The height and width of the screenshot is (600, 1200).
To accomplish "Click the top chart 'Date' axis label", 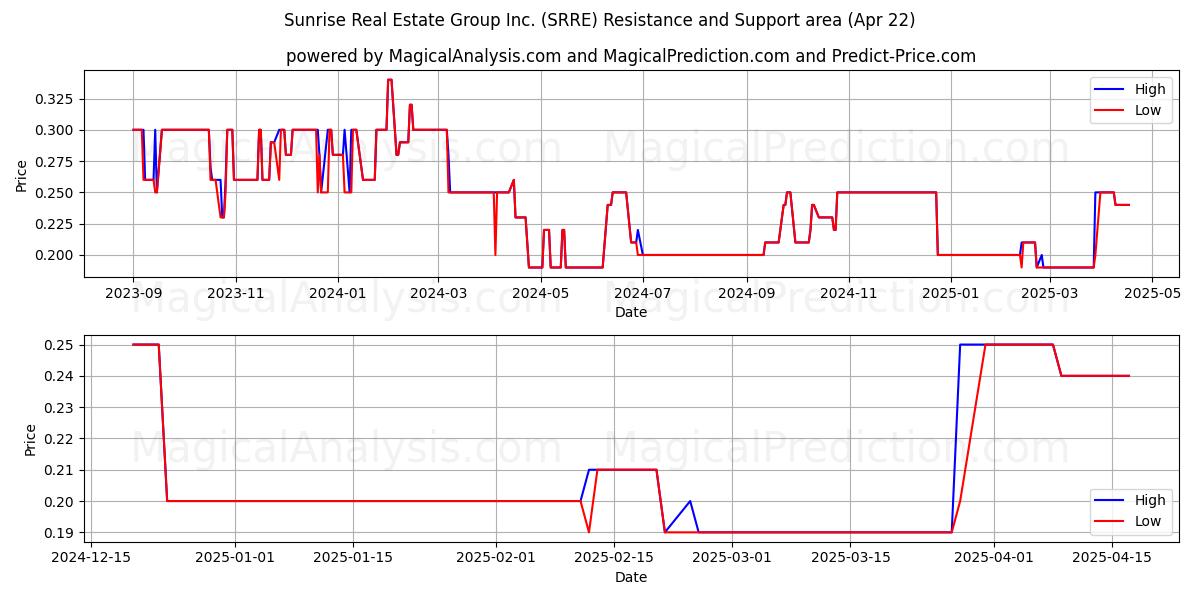I will (631, 312).
